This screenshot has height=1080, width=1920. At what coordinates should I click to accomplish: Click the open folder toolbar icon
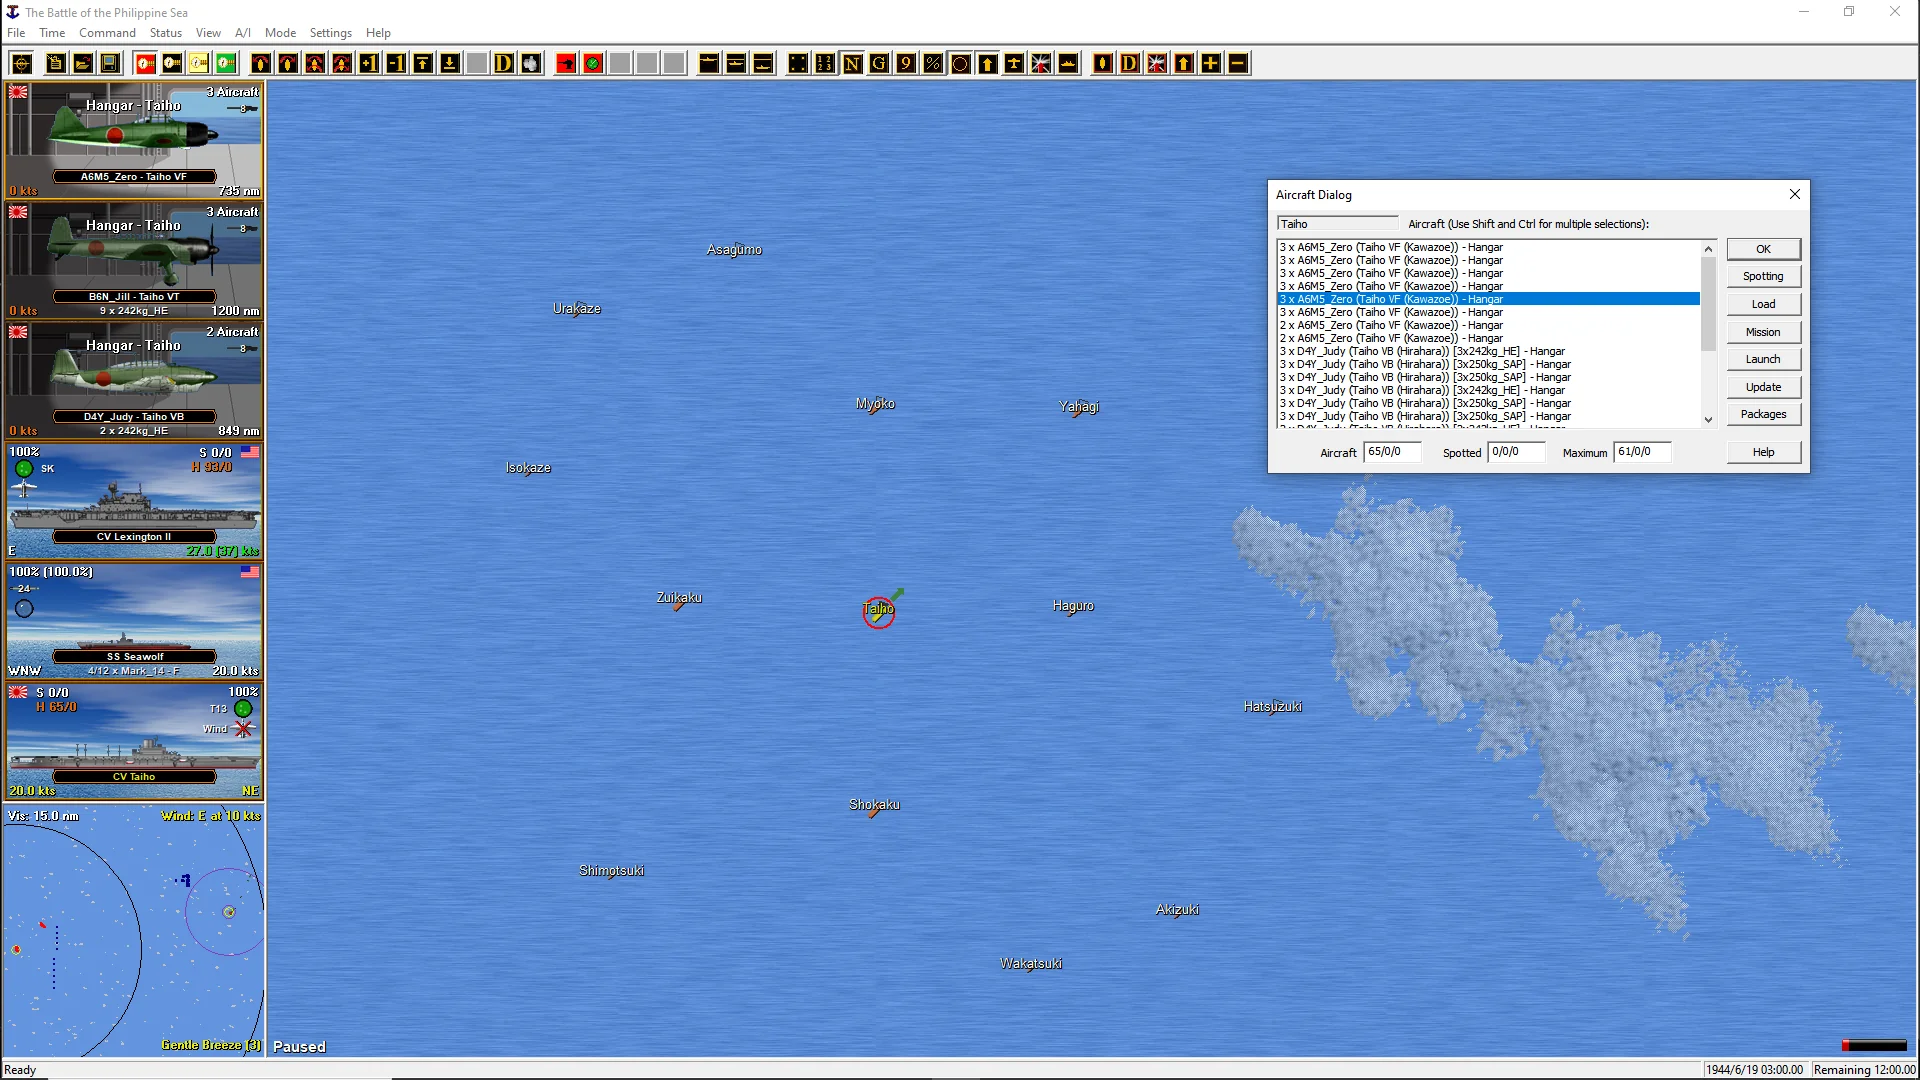click(83, 64)
